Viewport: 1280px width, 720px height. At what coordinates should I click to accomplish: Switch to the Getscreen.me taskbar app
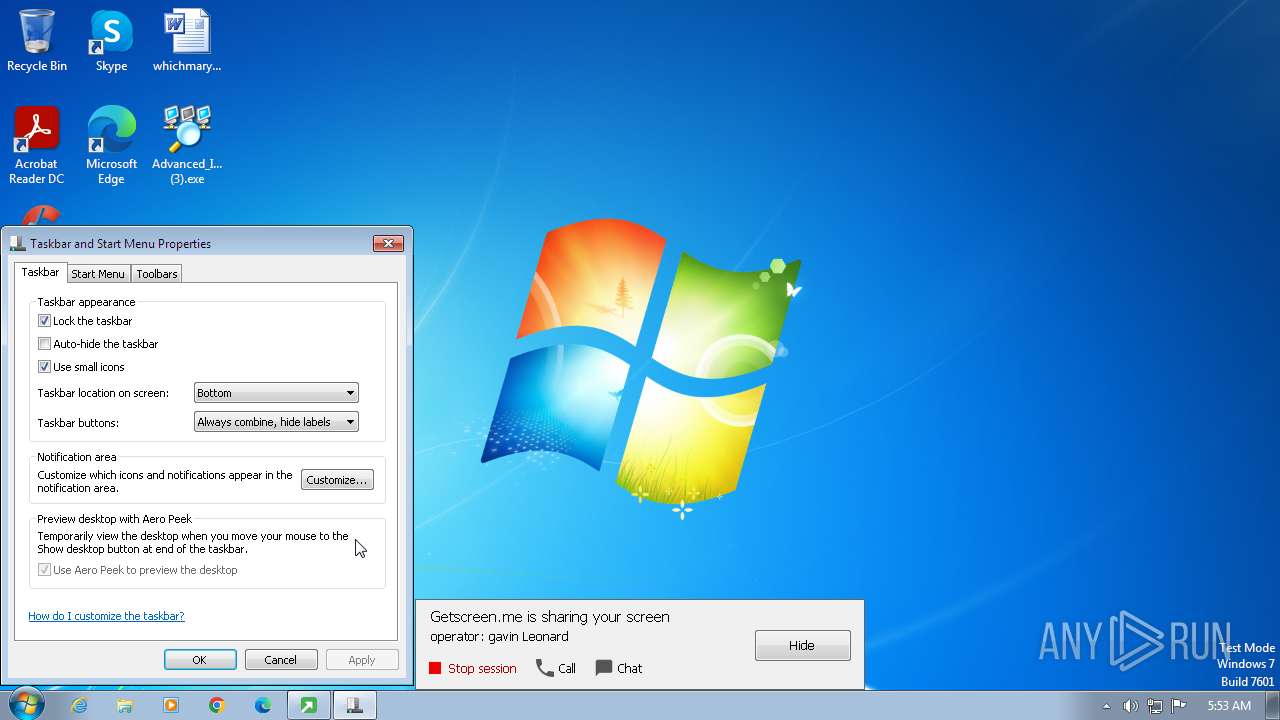309,705
